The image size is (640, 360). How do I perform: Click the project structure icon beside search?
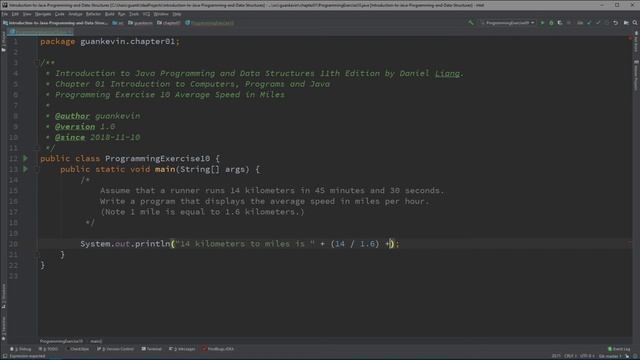pos(626,23)
